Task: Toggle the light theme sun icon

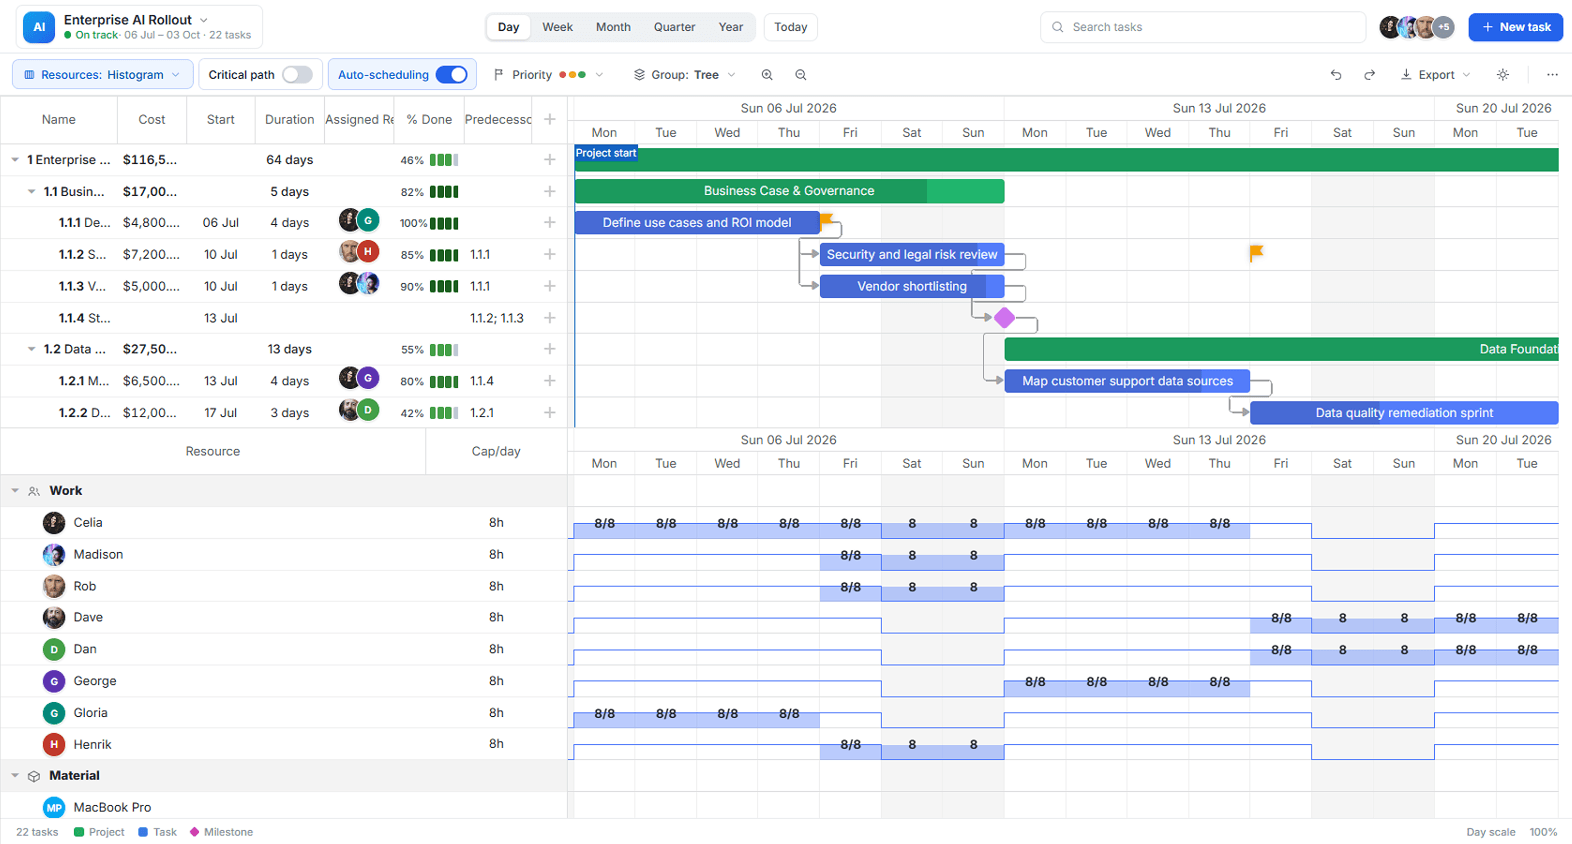Action: [x=1503, y=75]
